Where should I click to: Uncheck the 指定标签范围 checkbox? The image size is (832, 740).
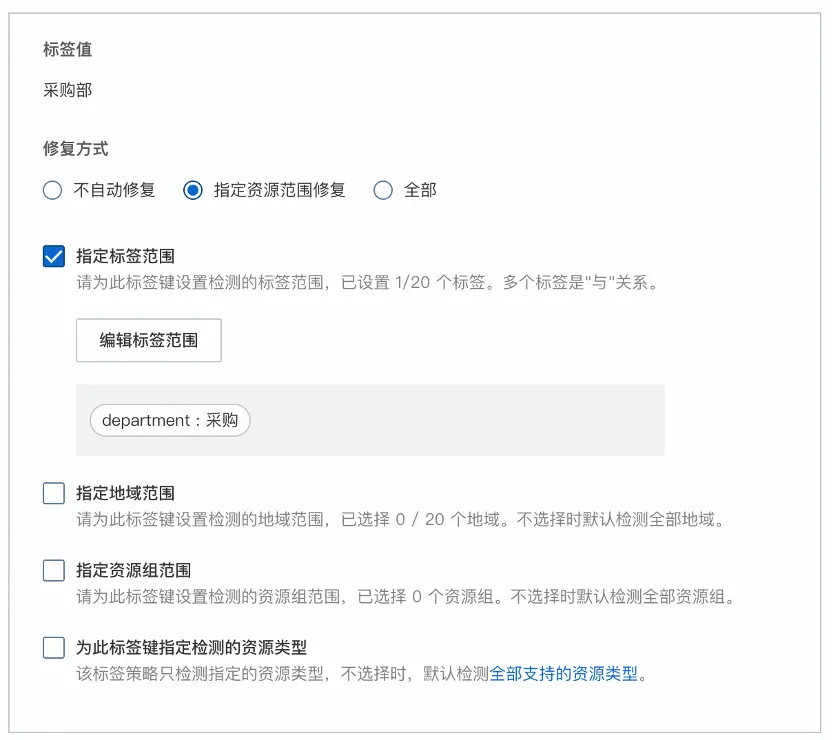tap(54, 257)
